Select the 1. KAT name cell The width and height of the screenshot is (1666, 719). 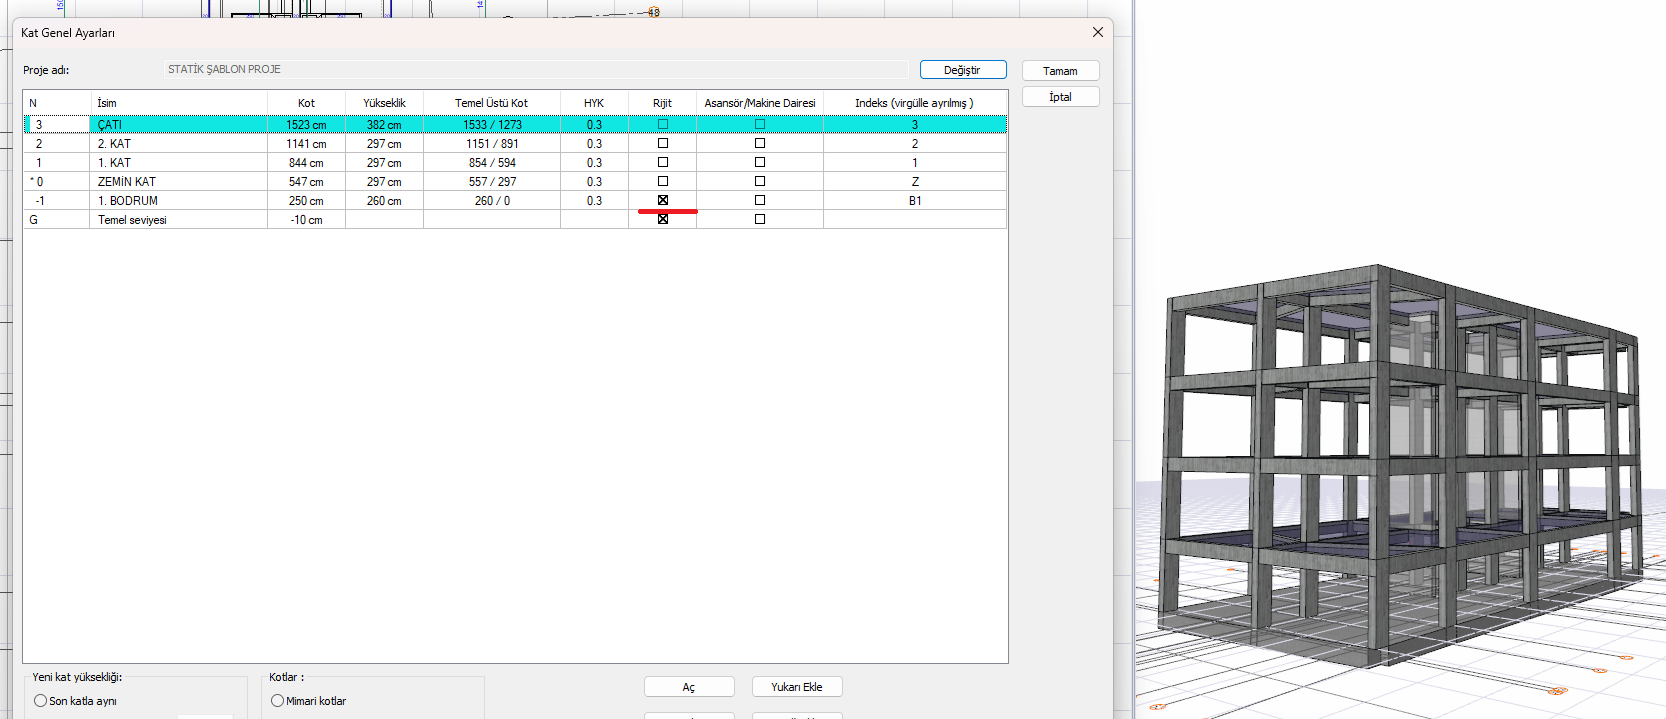pyautogui.click(x=179, y=163)
